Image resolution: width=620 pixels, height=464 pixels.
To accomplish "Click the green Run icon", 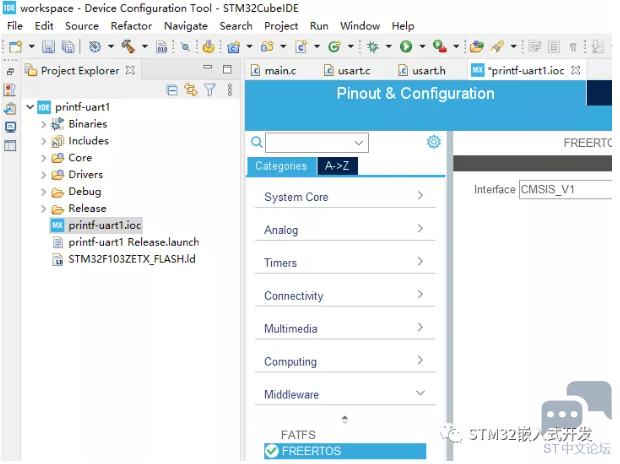I will [406, 47].
